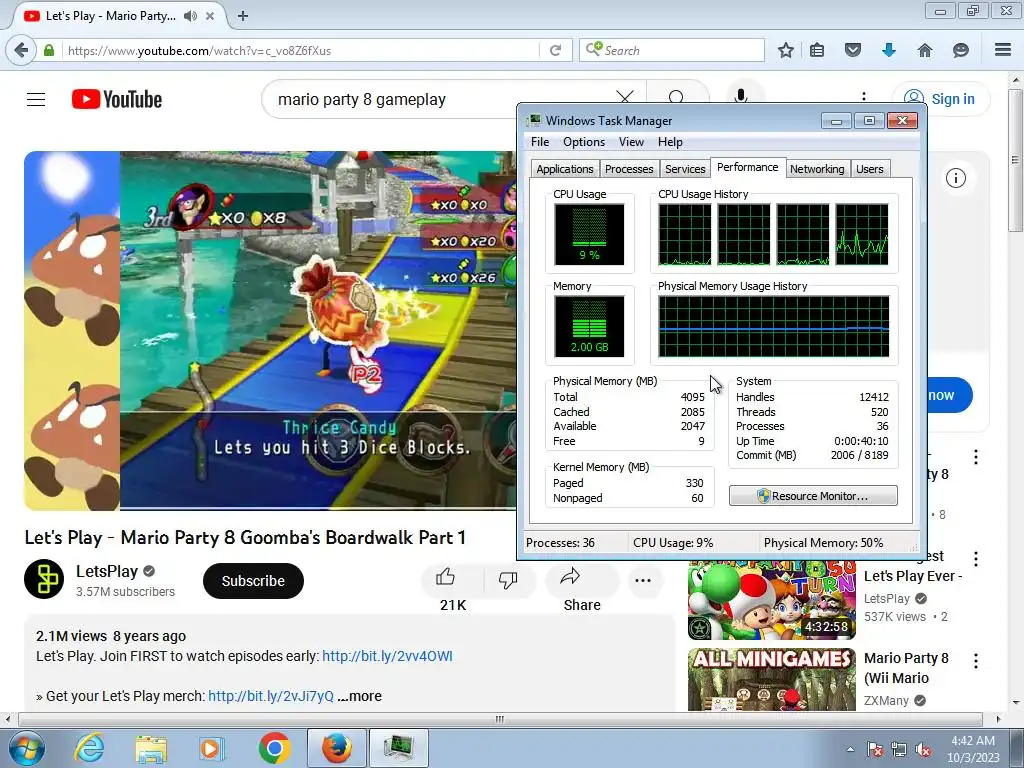Viewport: 1024px width, 768px height.
Task: Subscribe to the LetsPlay channel
Action: coord(253,581)
